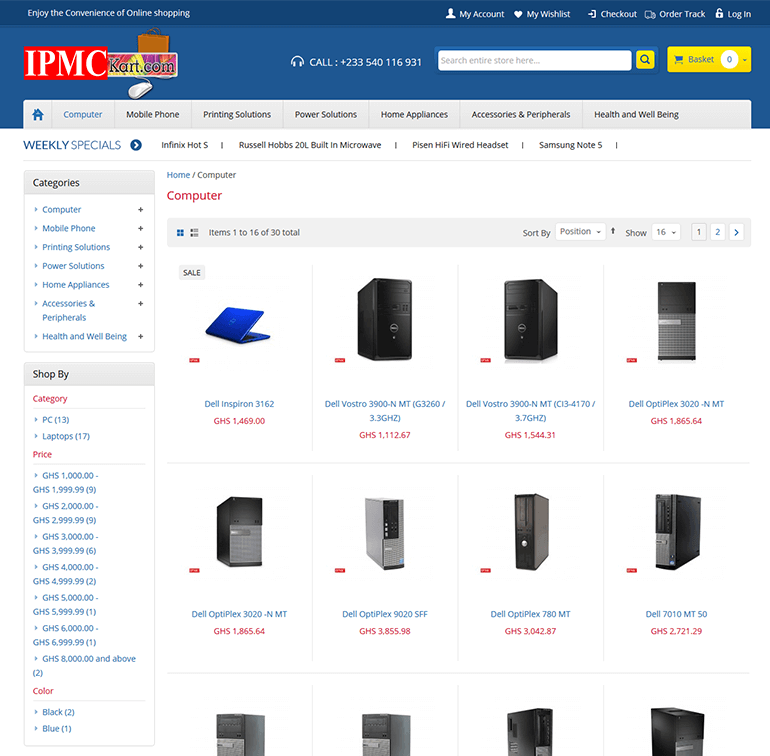Click the Checkout arrow icon

pyautogui.click(x=592, y=14)
